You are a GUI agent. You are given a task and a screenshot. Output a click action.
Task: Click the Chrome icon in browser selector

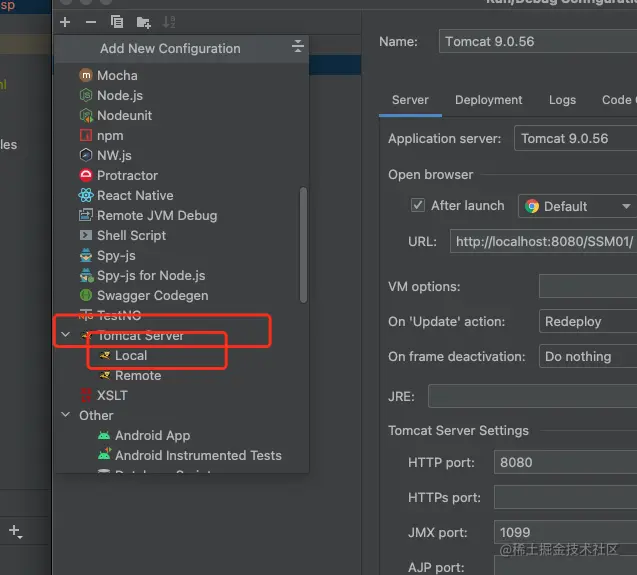532,206
